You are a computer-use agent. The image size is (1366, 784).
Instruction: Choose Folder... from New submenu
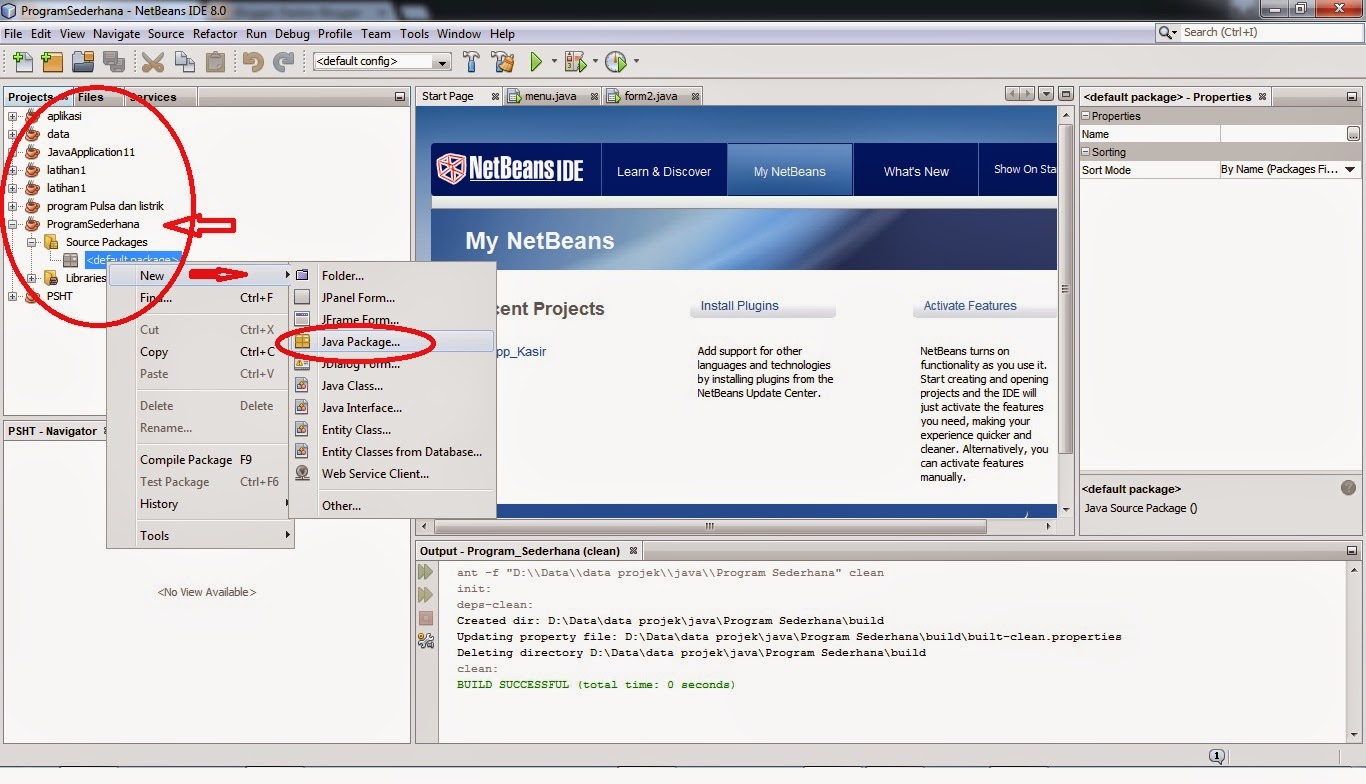pyautogui.click(x=393, y=276)
